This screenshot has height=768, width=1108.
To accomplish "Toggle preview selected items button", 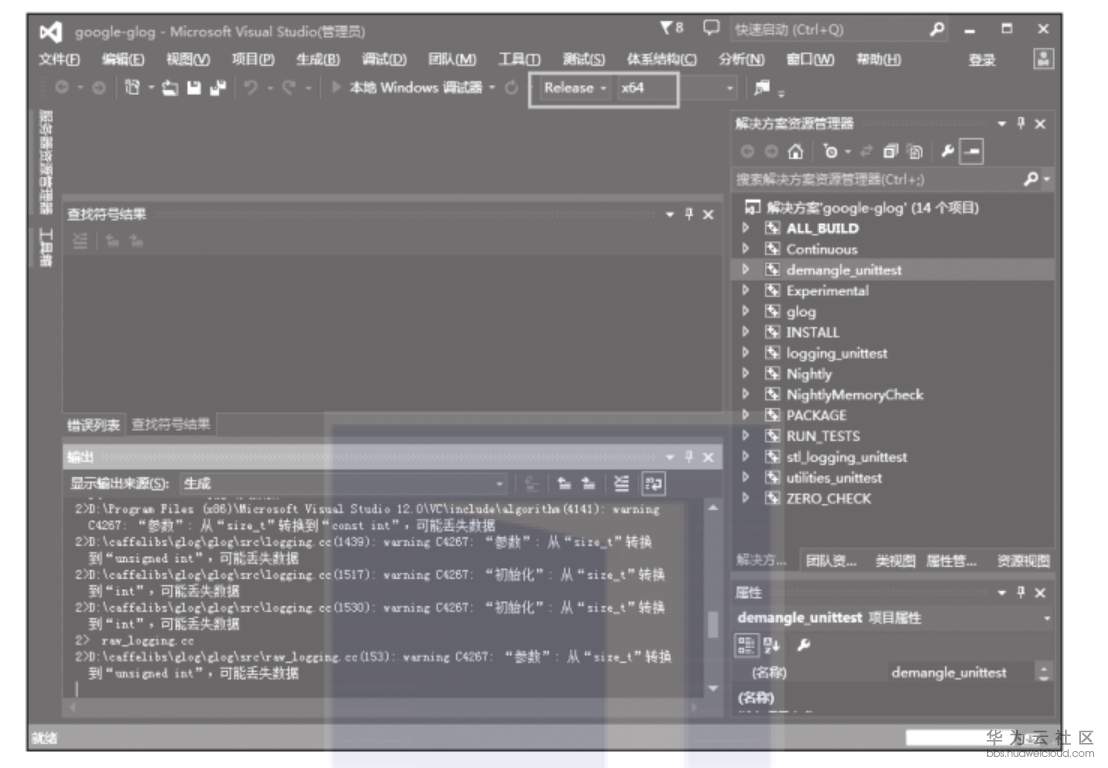I will point(972,151).
